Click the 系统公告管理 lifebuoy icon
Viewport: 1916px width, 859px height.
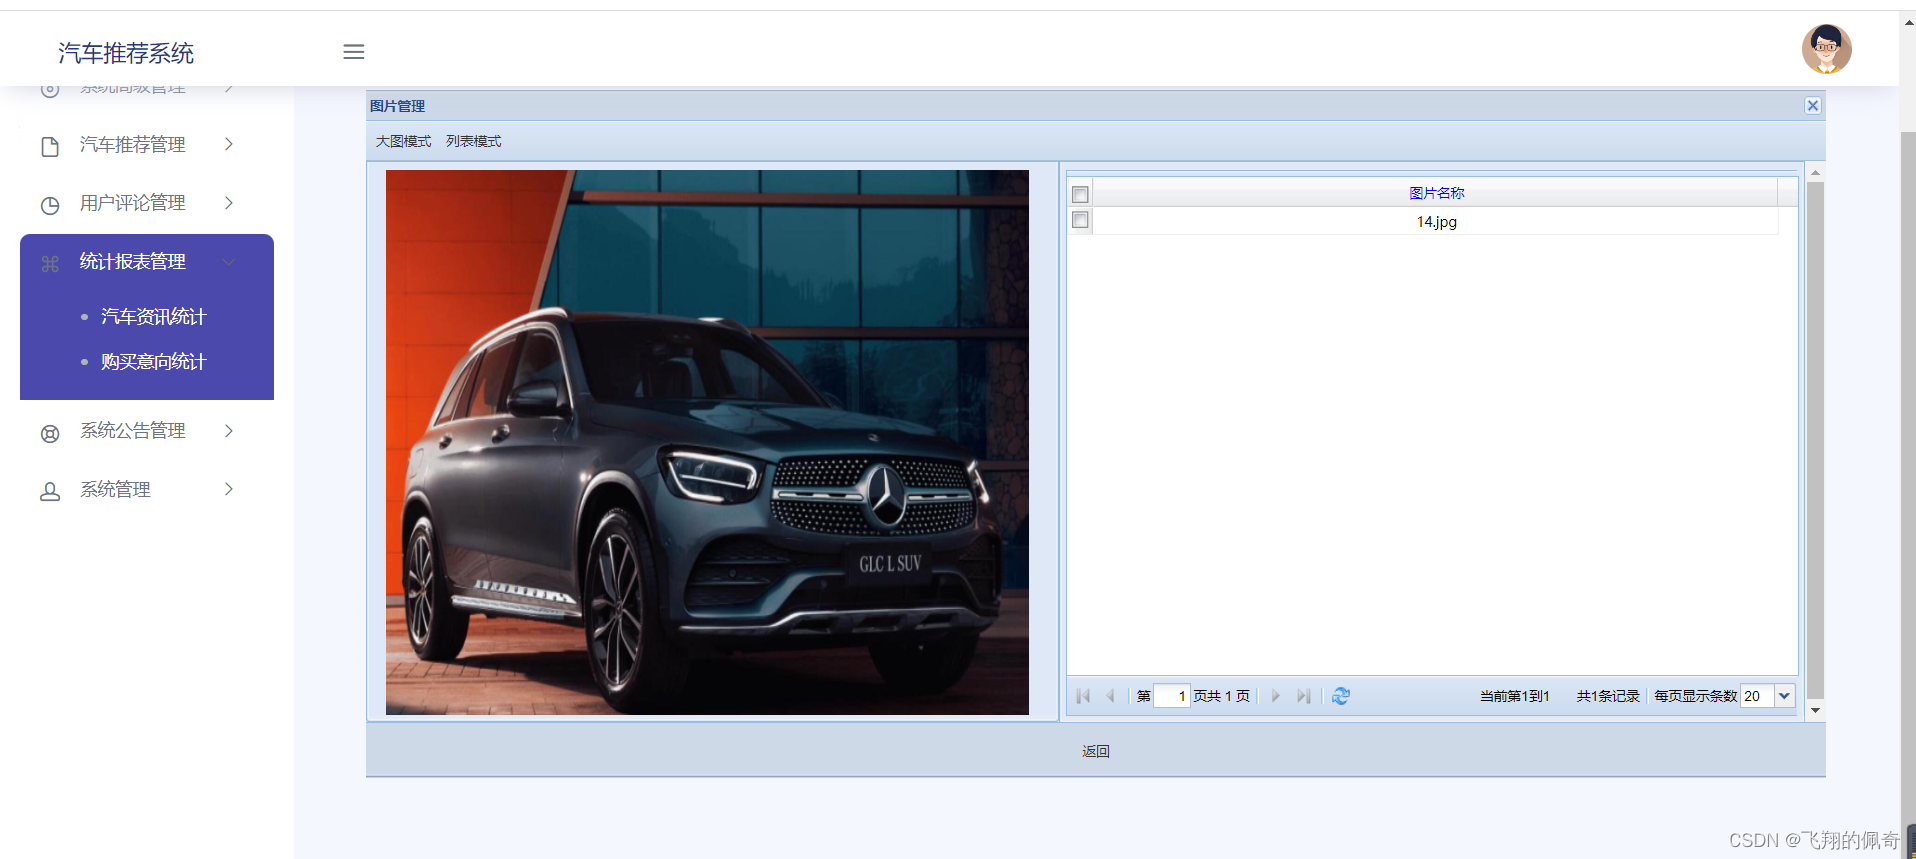tap(50, 434)
